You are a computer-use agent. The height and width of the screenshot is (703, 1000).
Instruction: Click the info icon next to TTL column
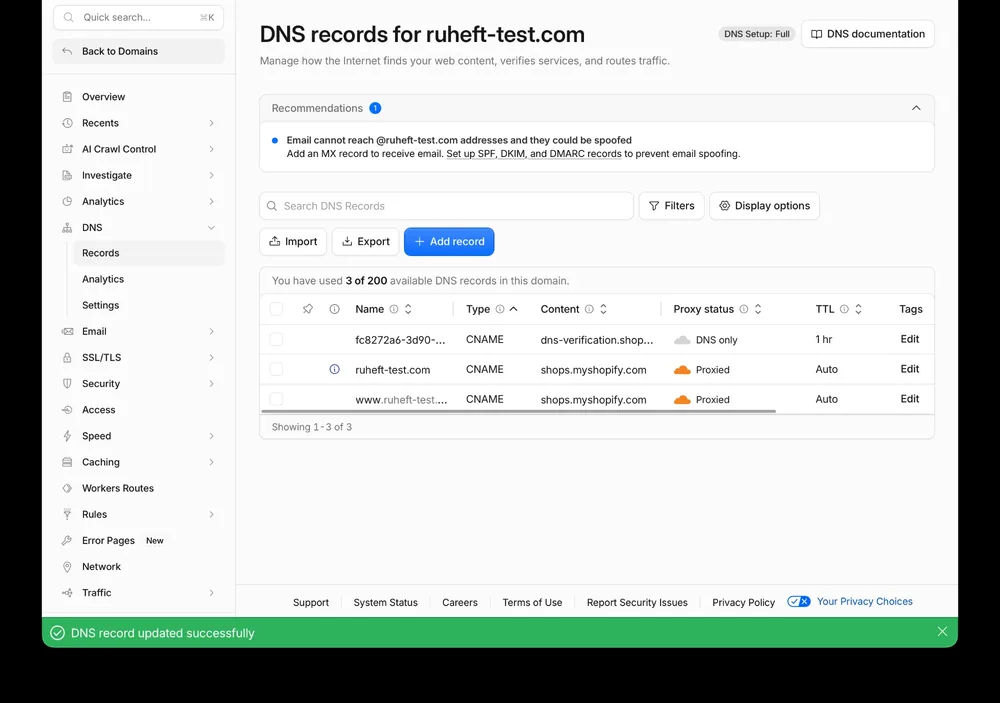click(x=844, y=309)
